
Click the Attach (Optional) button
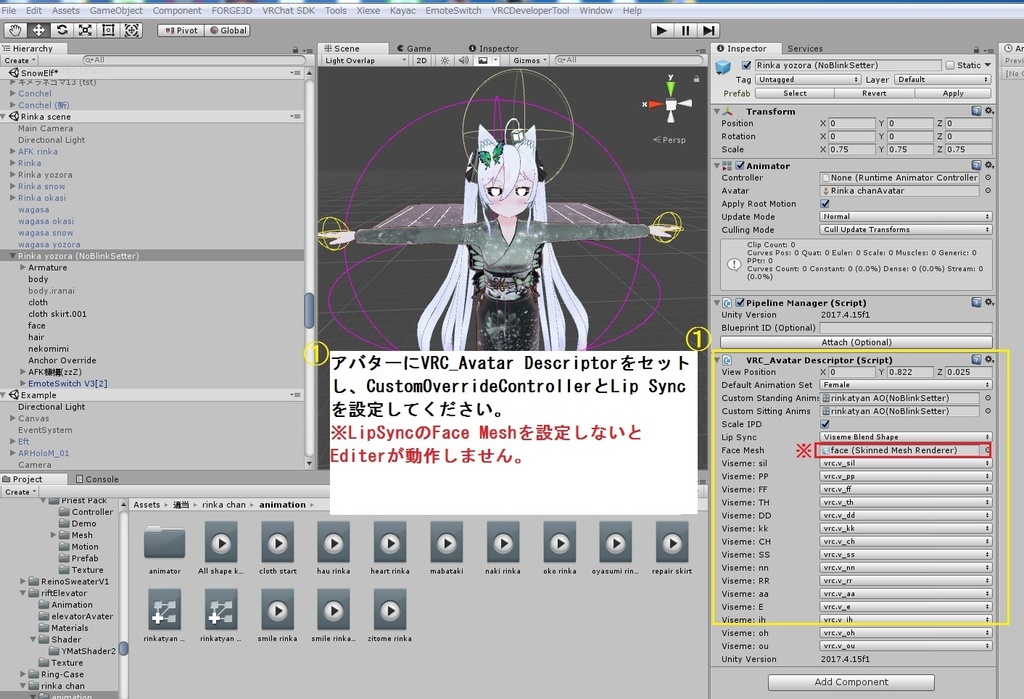[x=856, y=342]
